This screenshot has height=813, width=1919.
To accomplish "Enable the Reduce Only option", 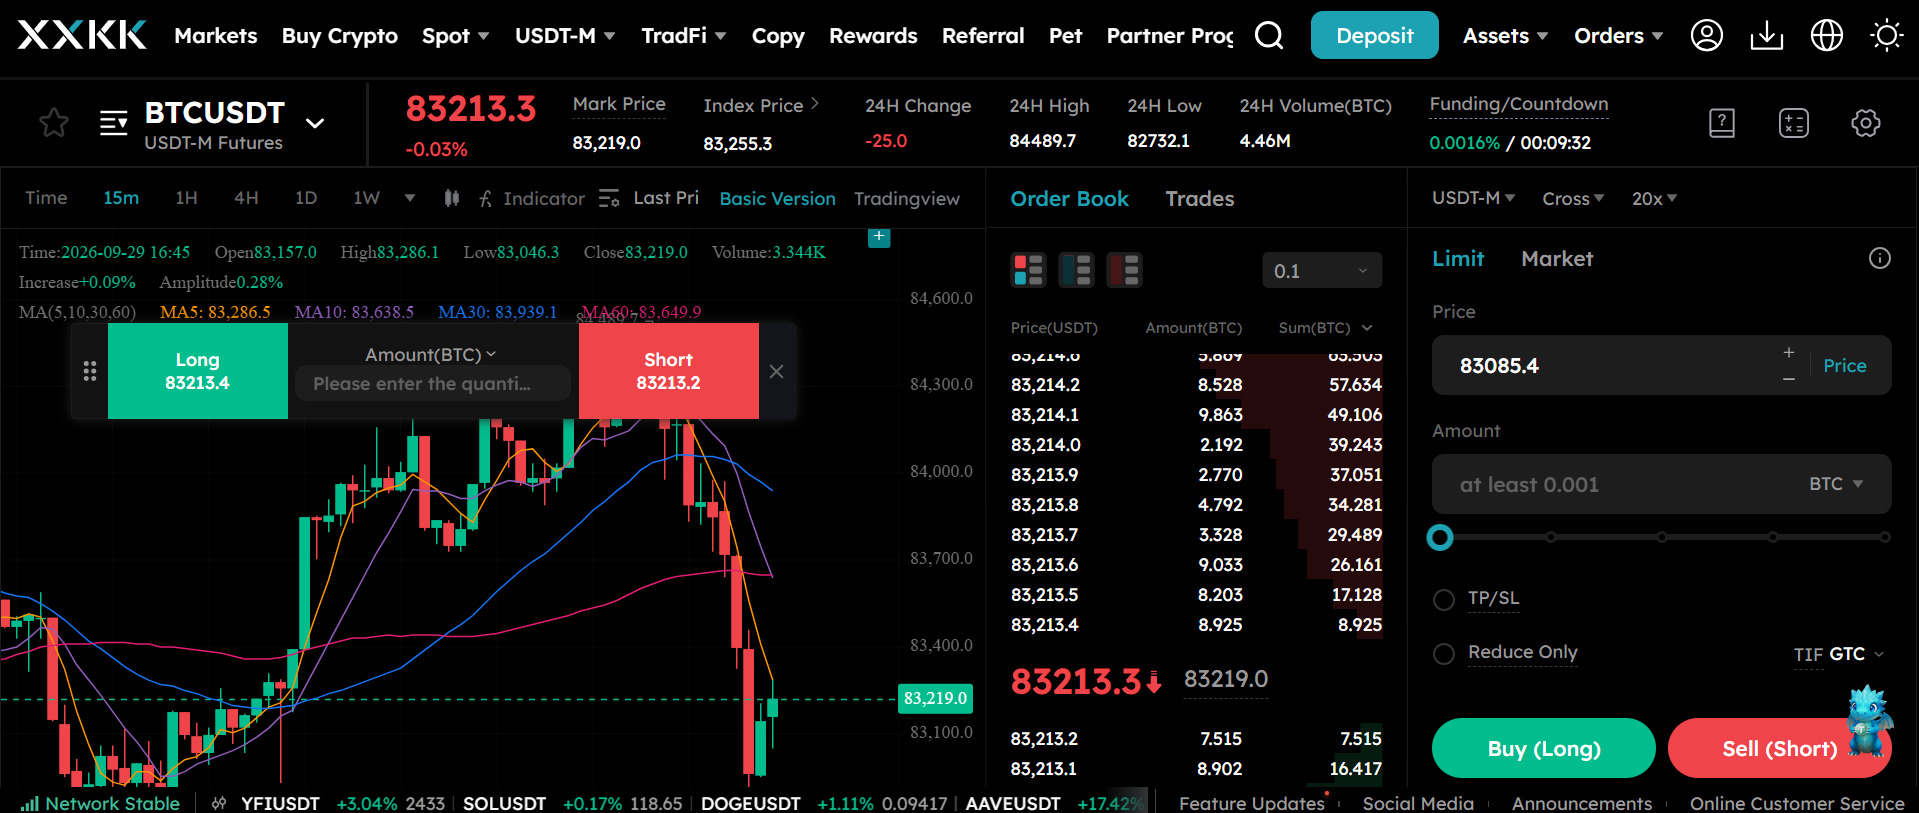I will pyautogui.click(x=1444, y=654).
